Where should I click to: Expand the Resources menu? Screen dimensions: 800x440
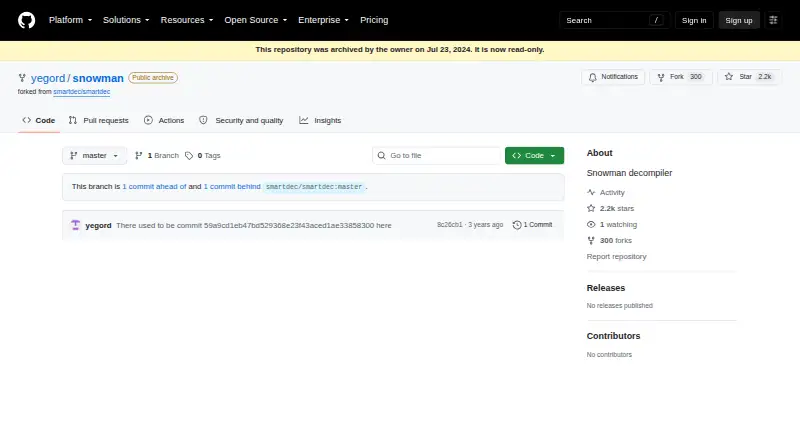pos(187,20)
